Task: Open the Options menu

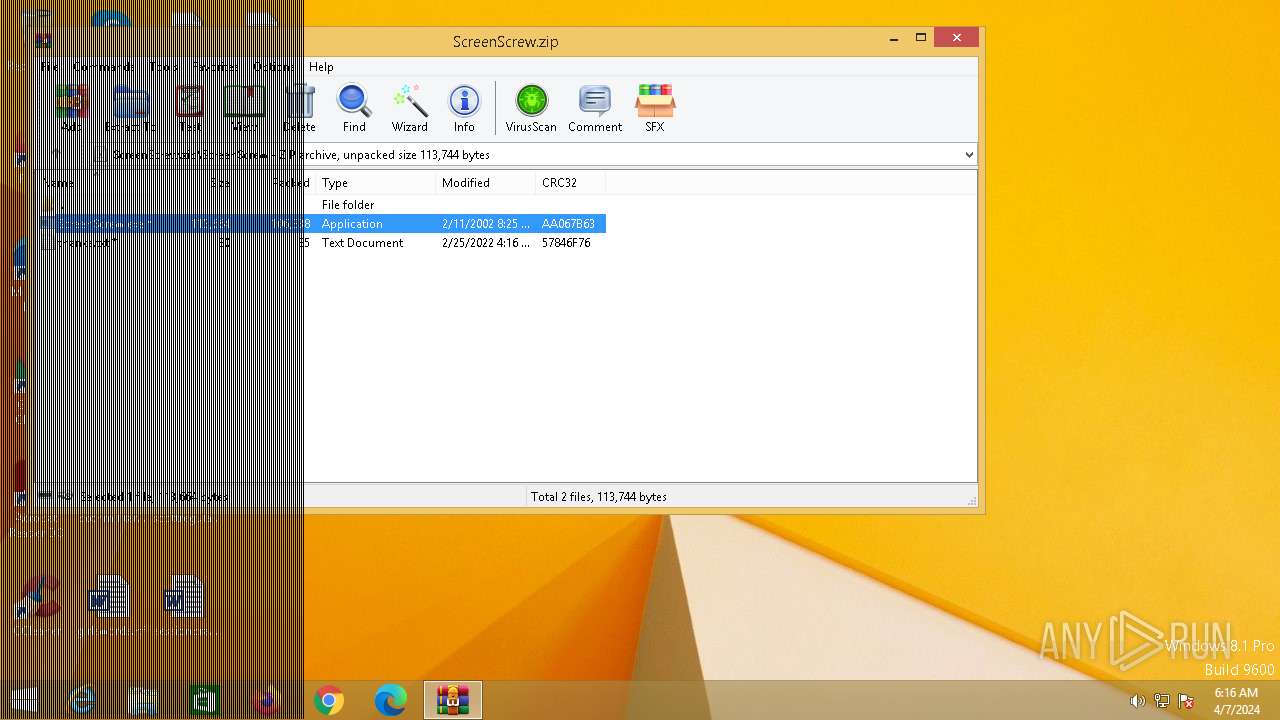Action: [273, 67]
